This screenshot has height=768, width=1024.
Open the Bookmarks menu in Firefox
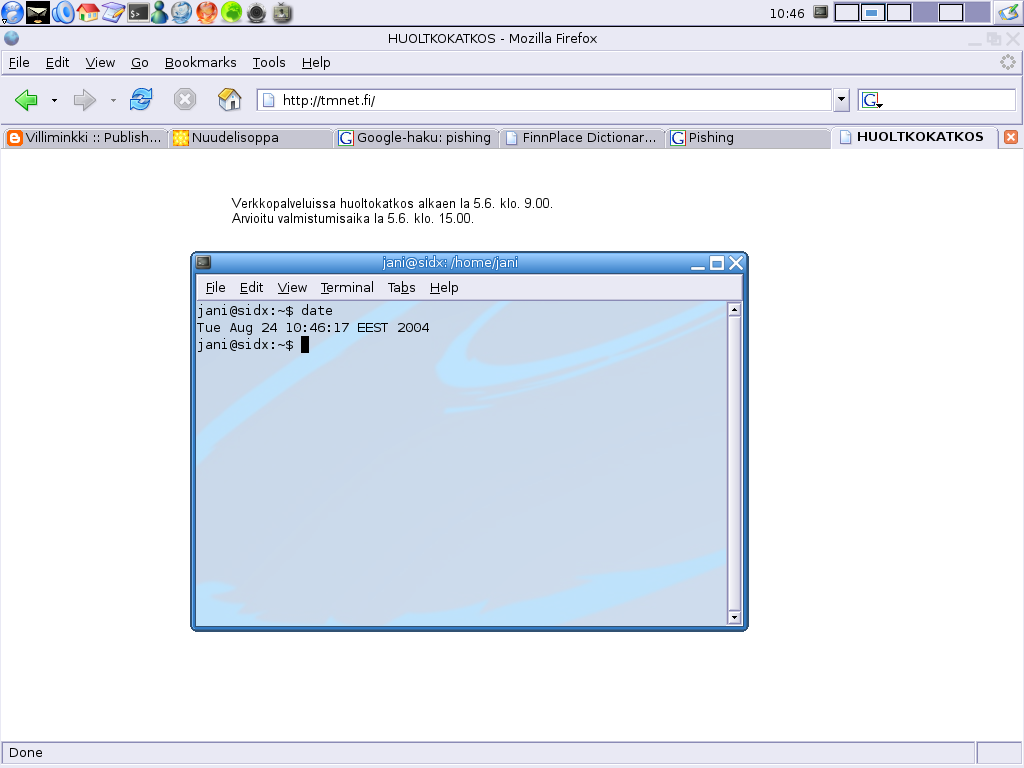[x=200, y=62]
